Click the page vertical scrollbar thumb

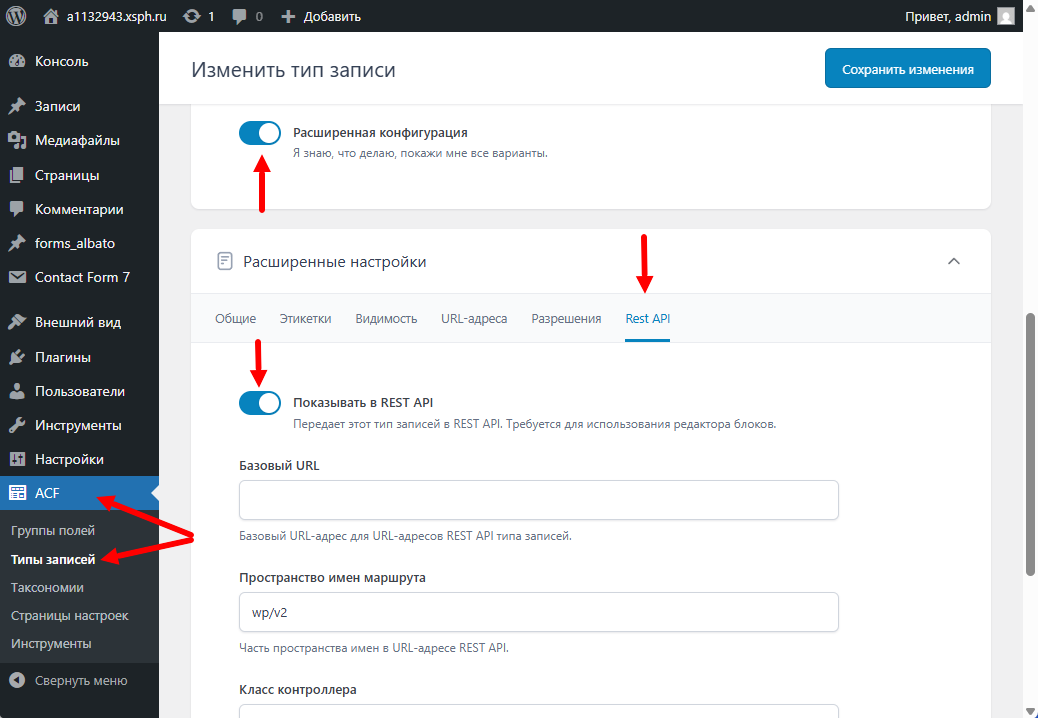(x=1030, y=445)
